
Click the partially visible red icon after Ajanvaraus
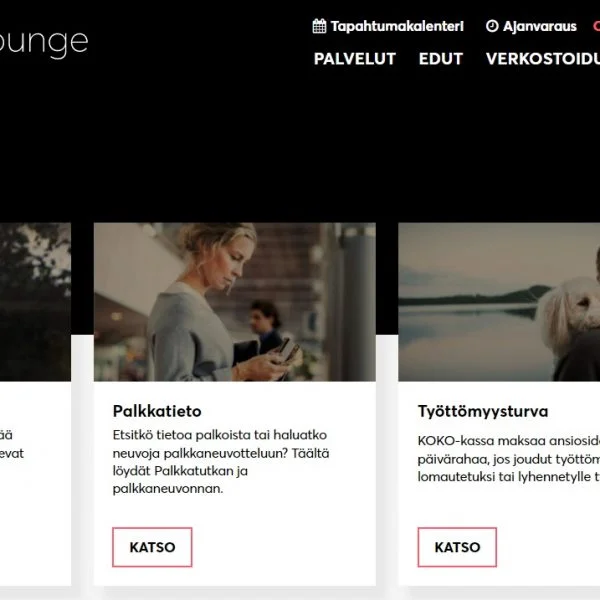(x=597, y=26)
